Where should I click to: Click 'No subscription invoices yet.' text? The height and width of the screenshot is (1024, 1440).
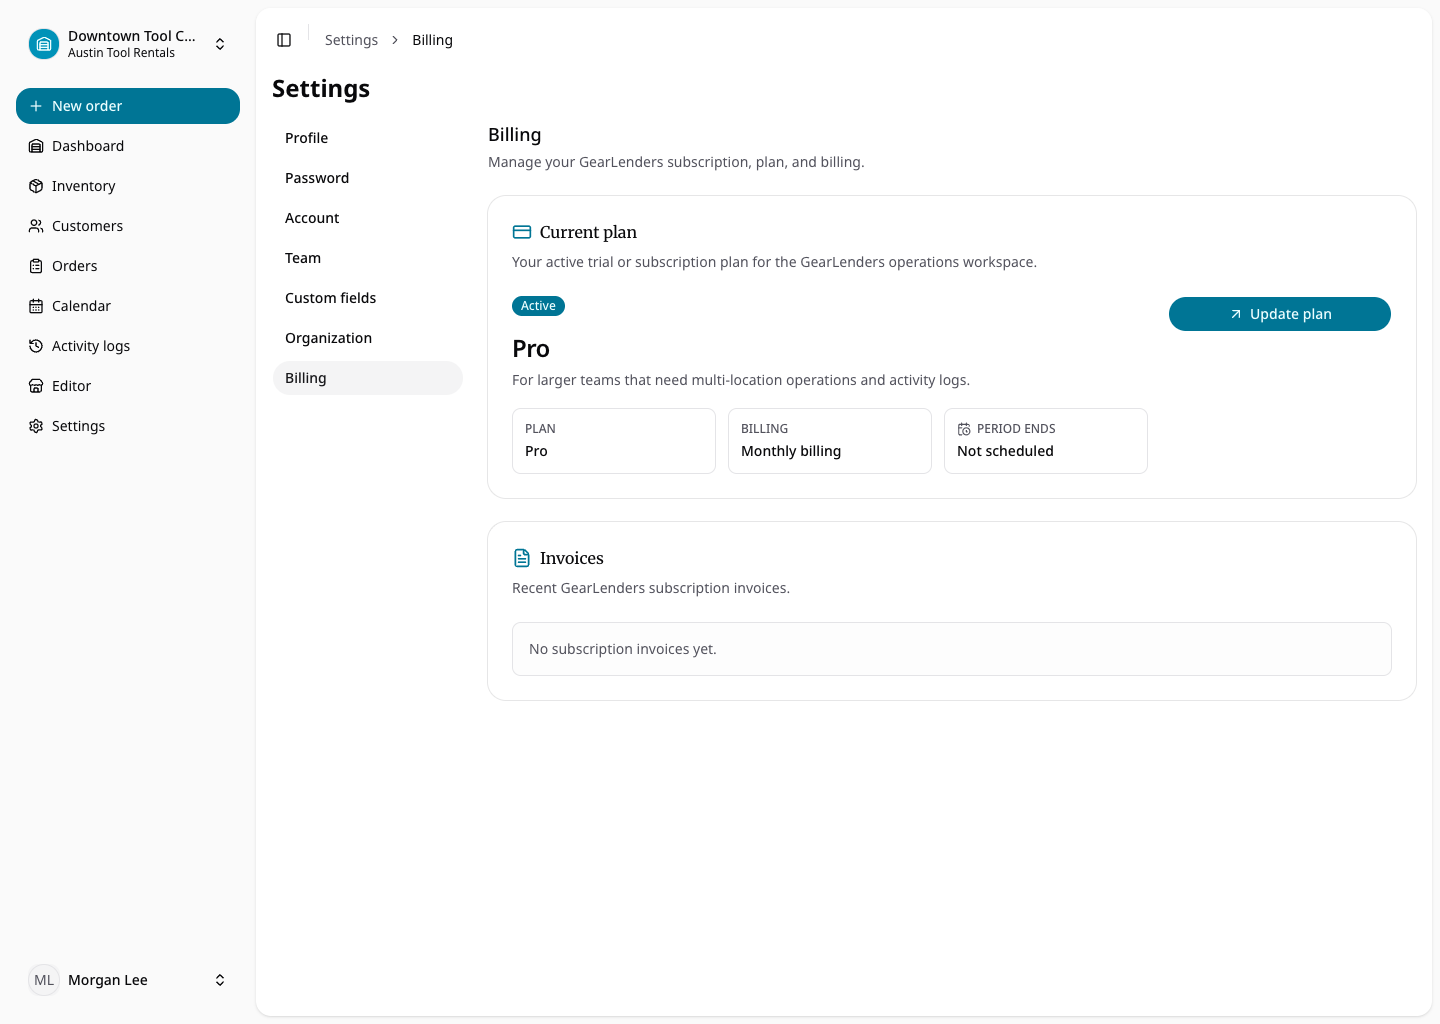tap(623, 649)
